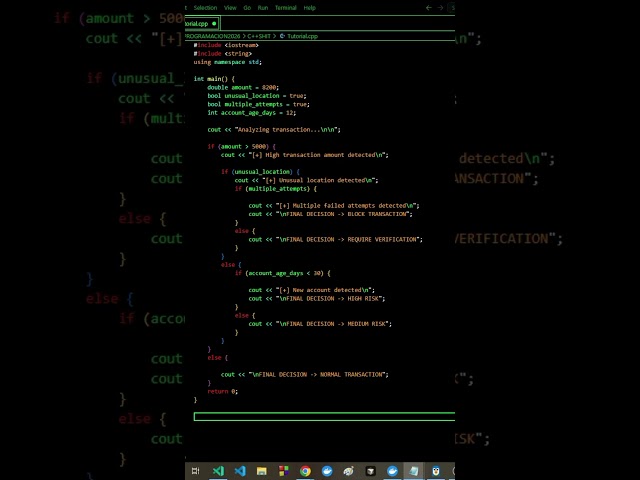Screen dimensions: 640x480
Task: Open the Help menu
Action: pyautogui.click(x=310, y=8)
